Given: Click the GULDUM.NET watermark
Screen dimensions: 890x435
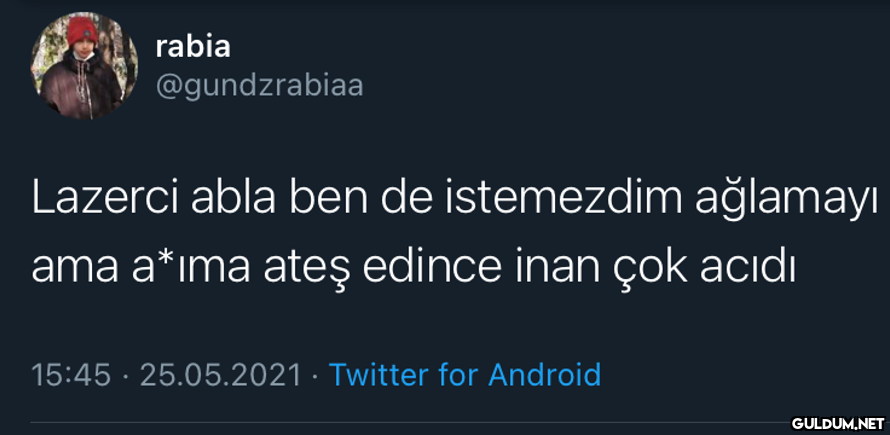Looking at the screenshot, I should tap(833, 420).
